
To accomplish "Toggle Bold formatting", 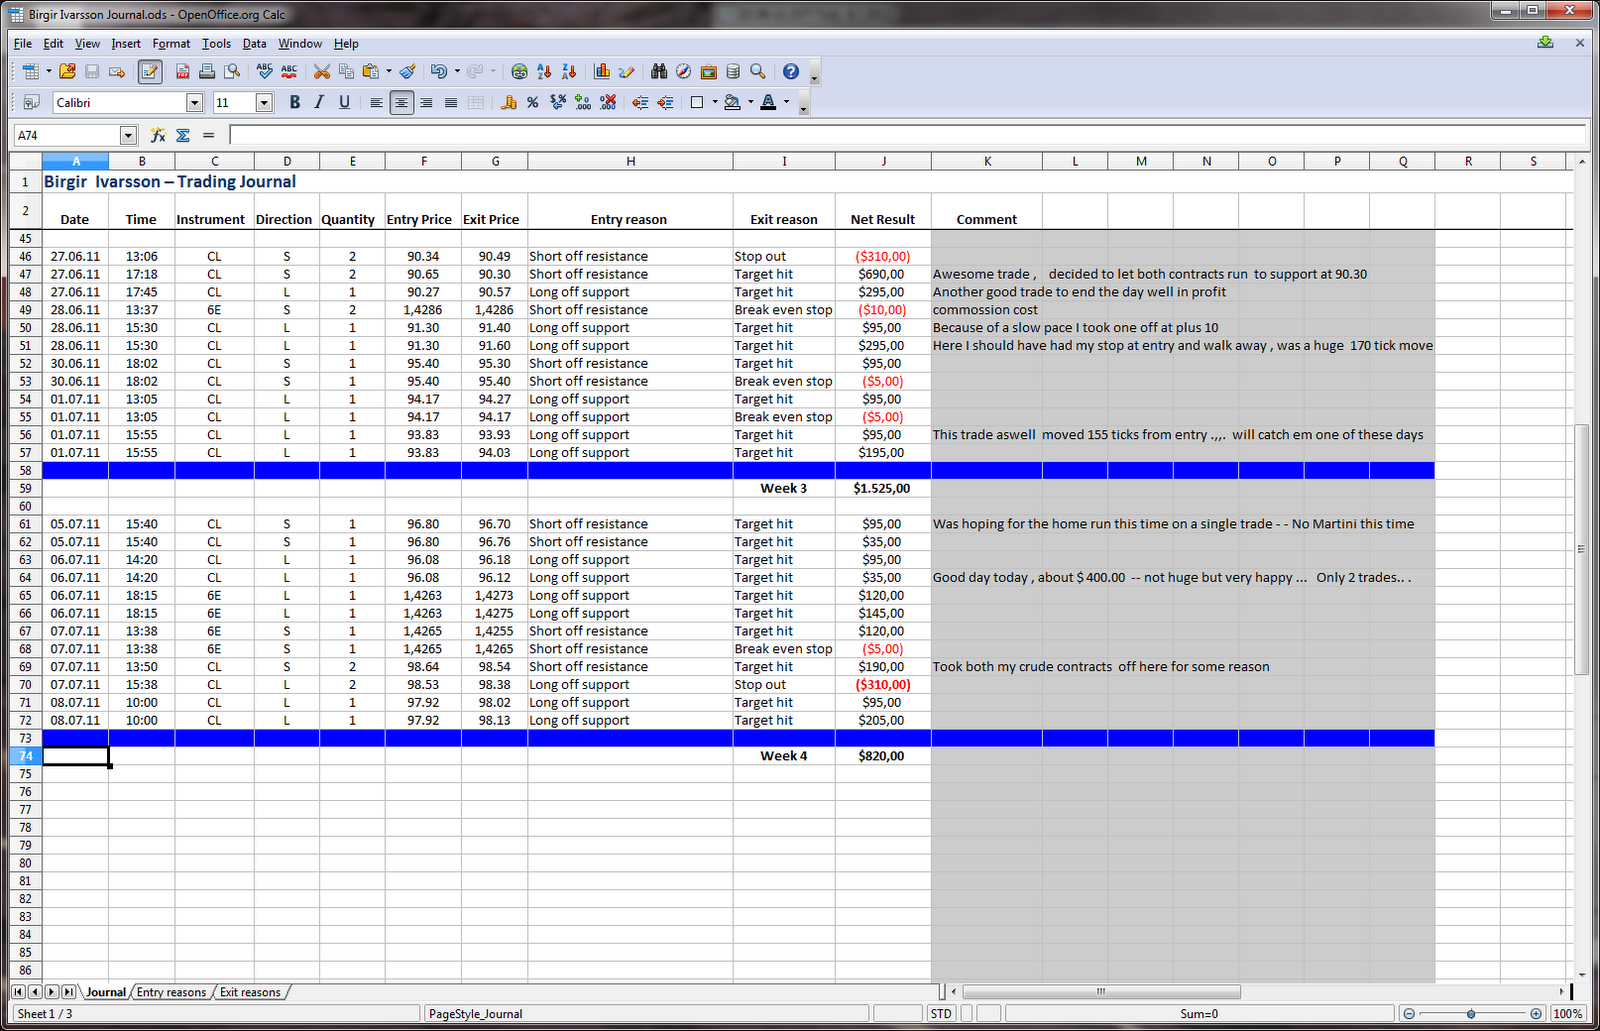I will coord(295,102).
